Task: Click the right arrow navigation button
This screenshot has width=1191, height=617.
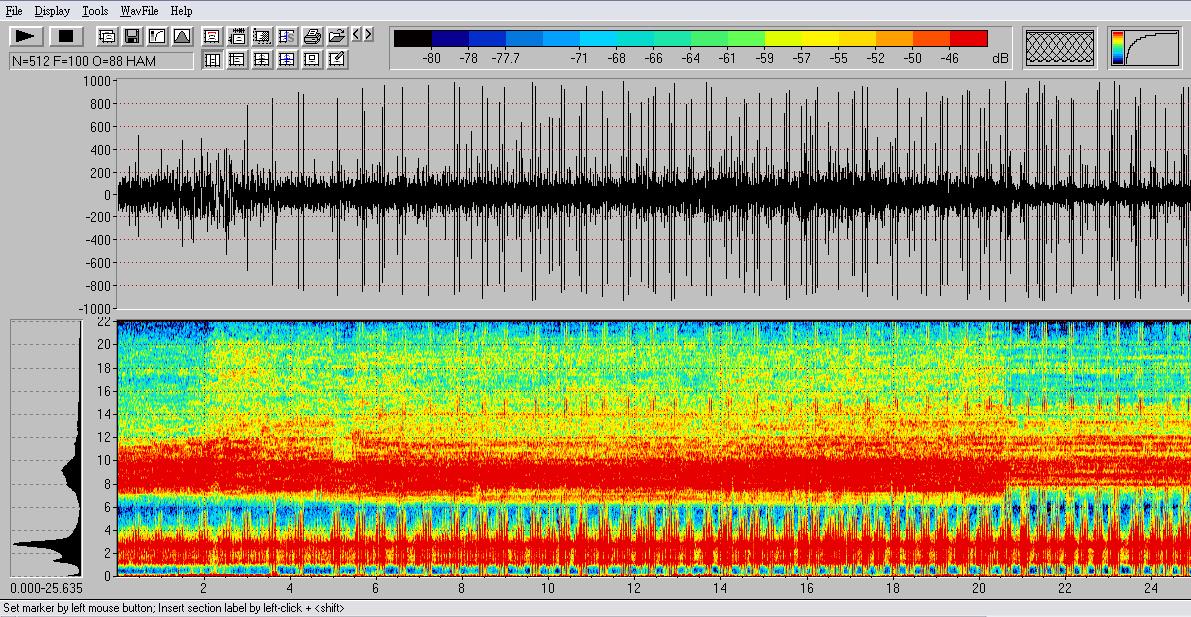Action: (368, 35)
